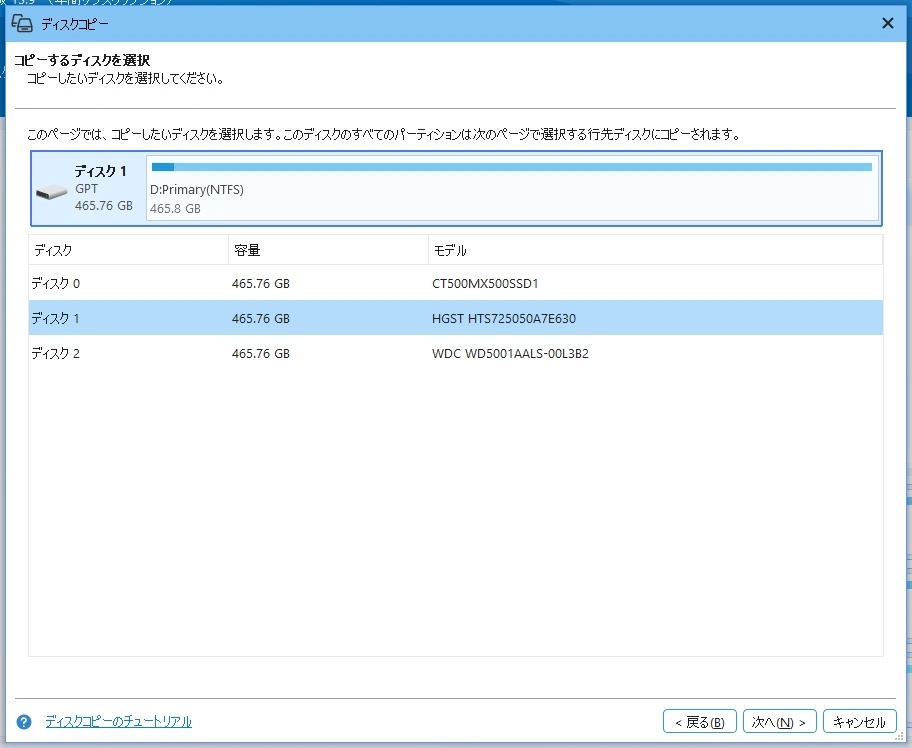Click the CT500MX500SSD1 model cell
Image resolution: width=912 pixels, height=748 pixels.
pos(485,283)
